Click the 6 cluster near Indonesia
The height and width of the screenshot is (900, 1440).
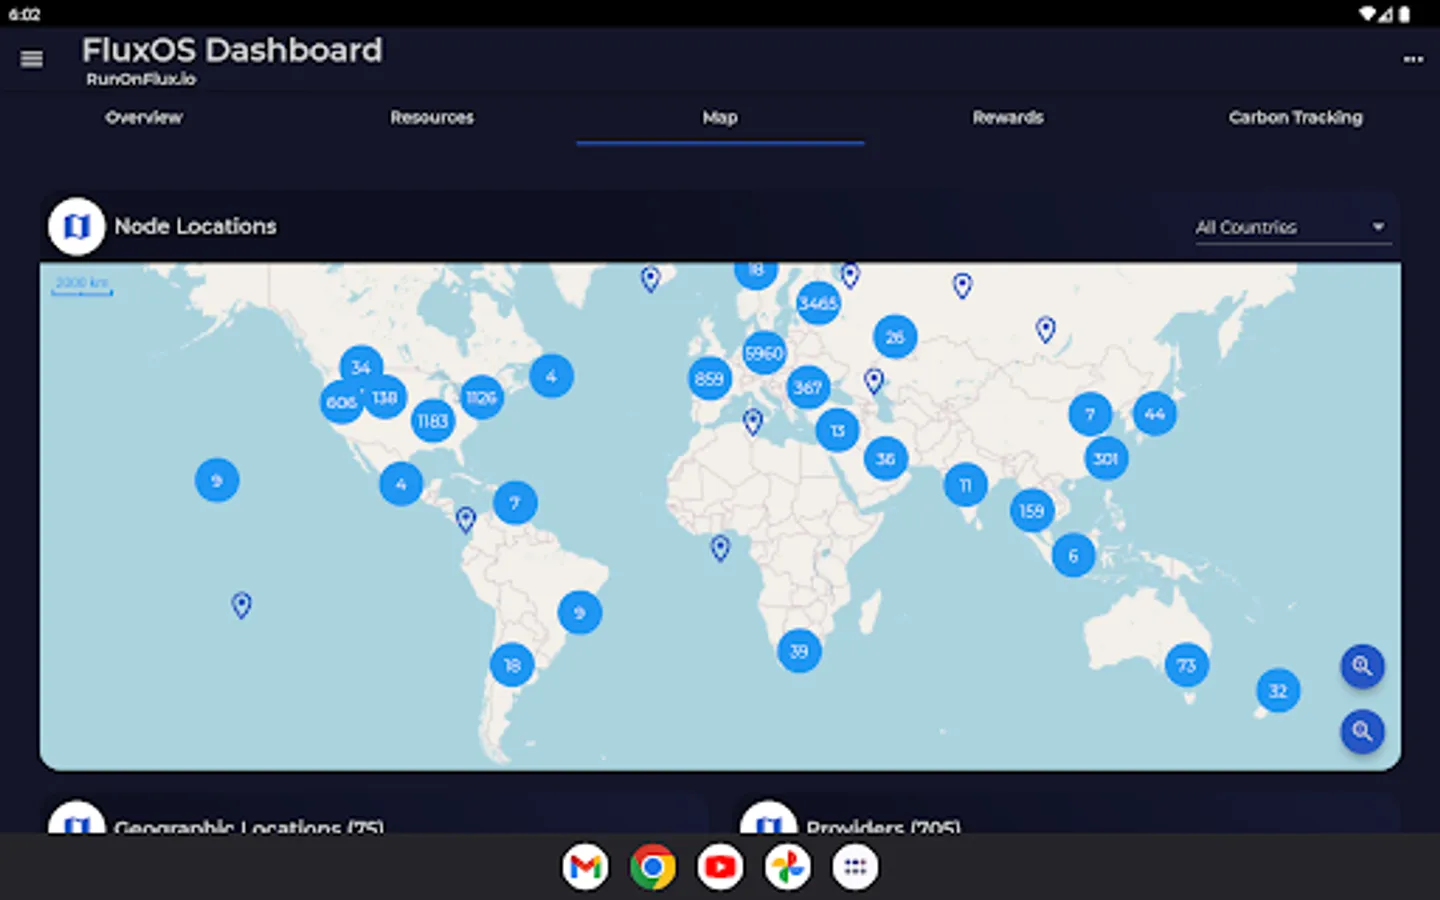click(1073, 556)
